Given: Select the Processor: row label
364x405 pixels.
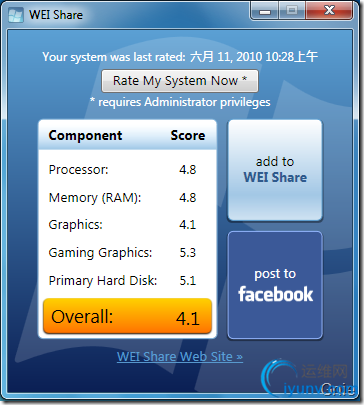Looking at the screenshot, I should coord(79,170).
